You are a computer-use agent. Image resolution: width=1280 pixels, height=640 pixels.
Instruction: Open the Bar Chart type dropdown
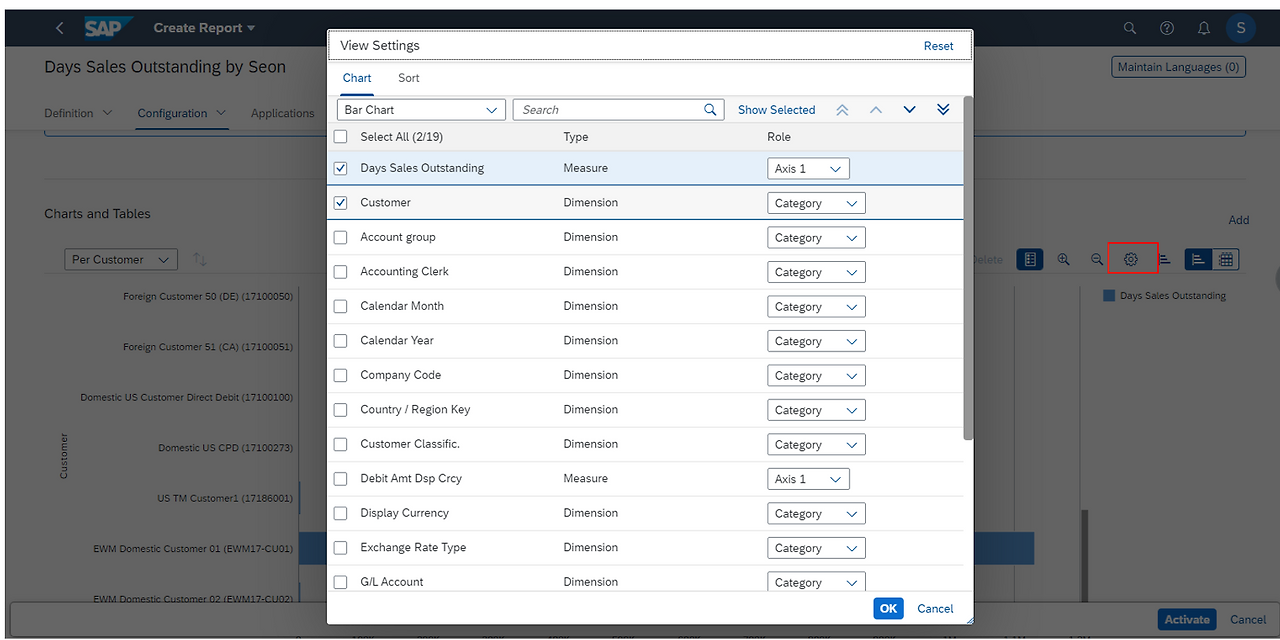pos(421,110)
